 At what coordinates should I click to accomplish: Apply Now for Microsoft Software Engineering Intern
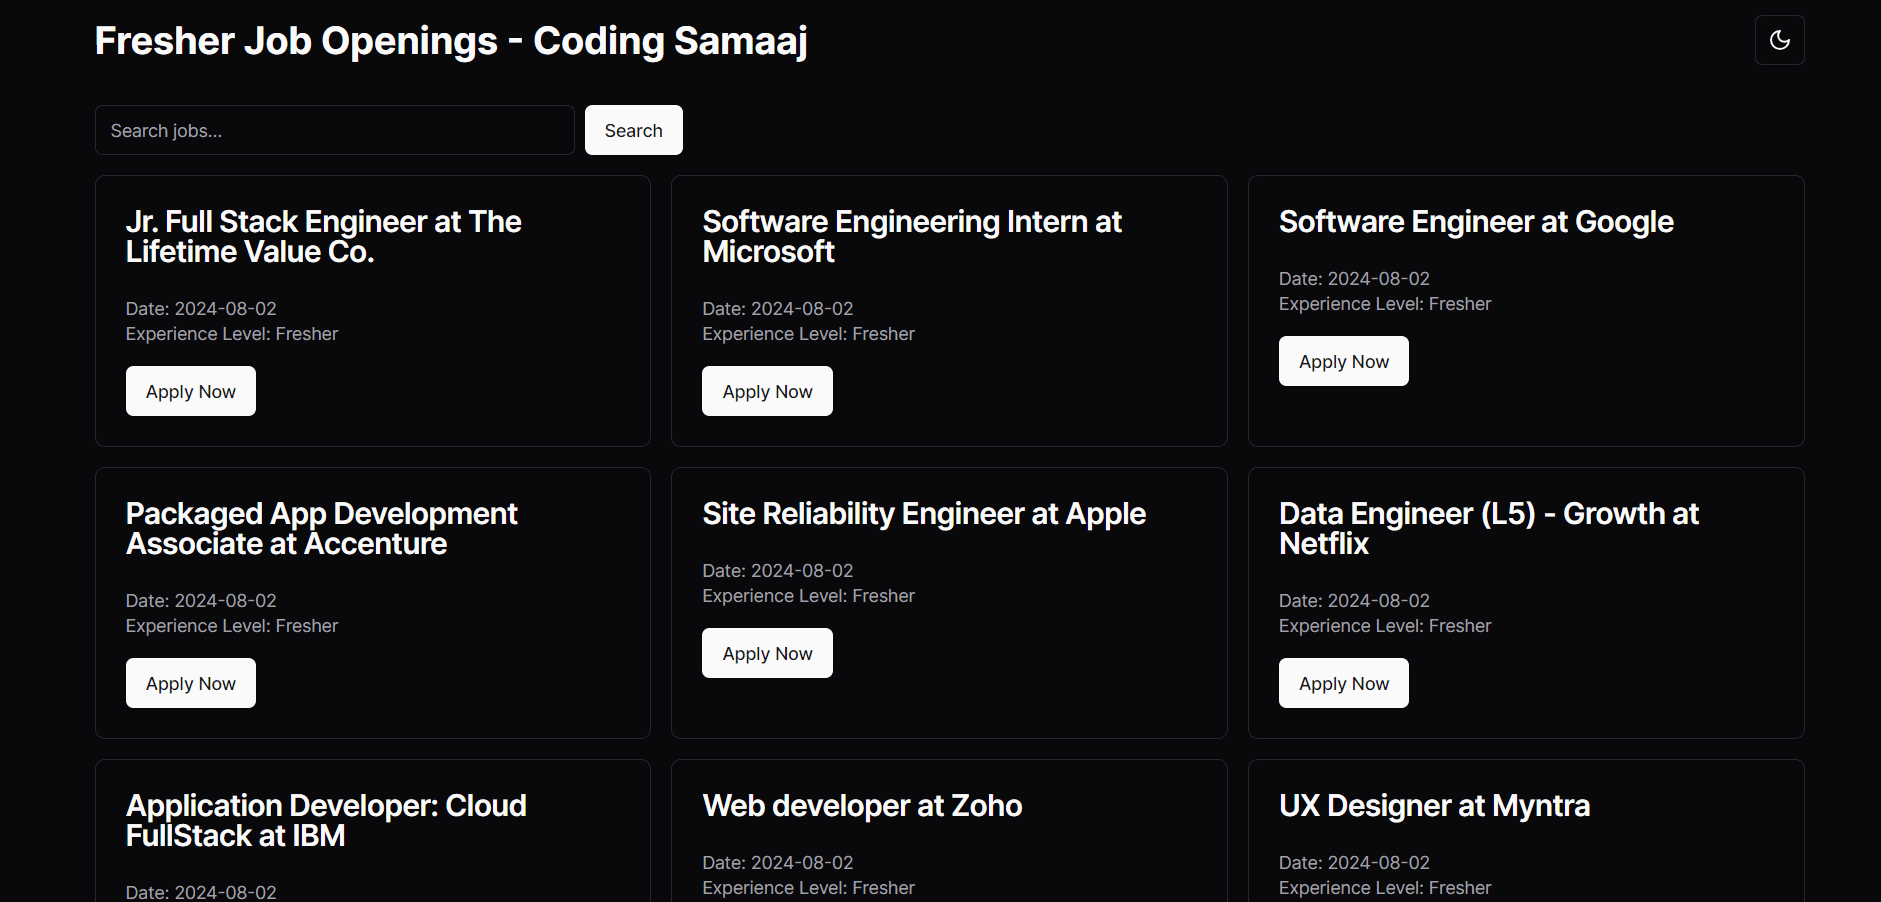coord(767,391)
